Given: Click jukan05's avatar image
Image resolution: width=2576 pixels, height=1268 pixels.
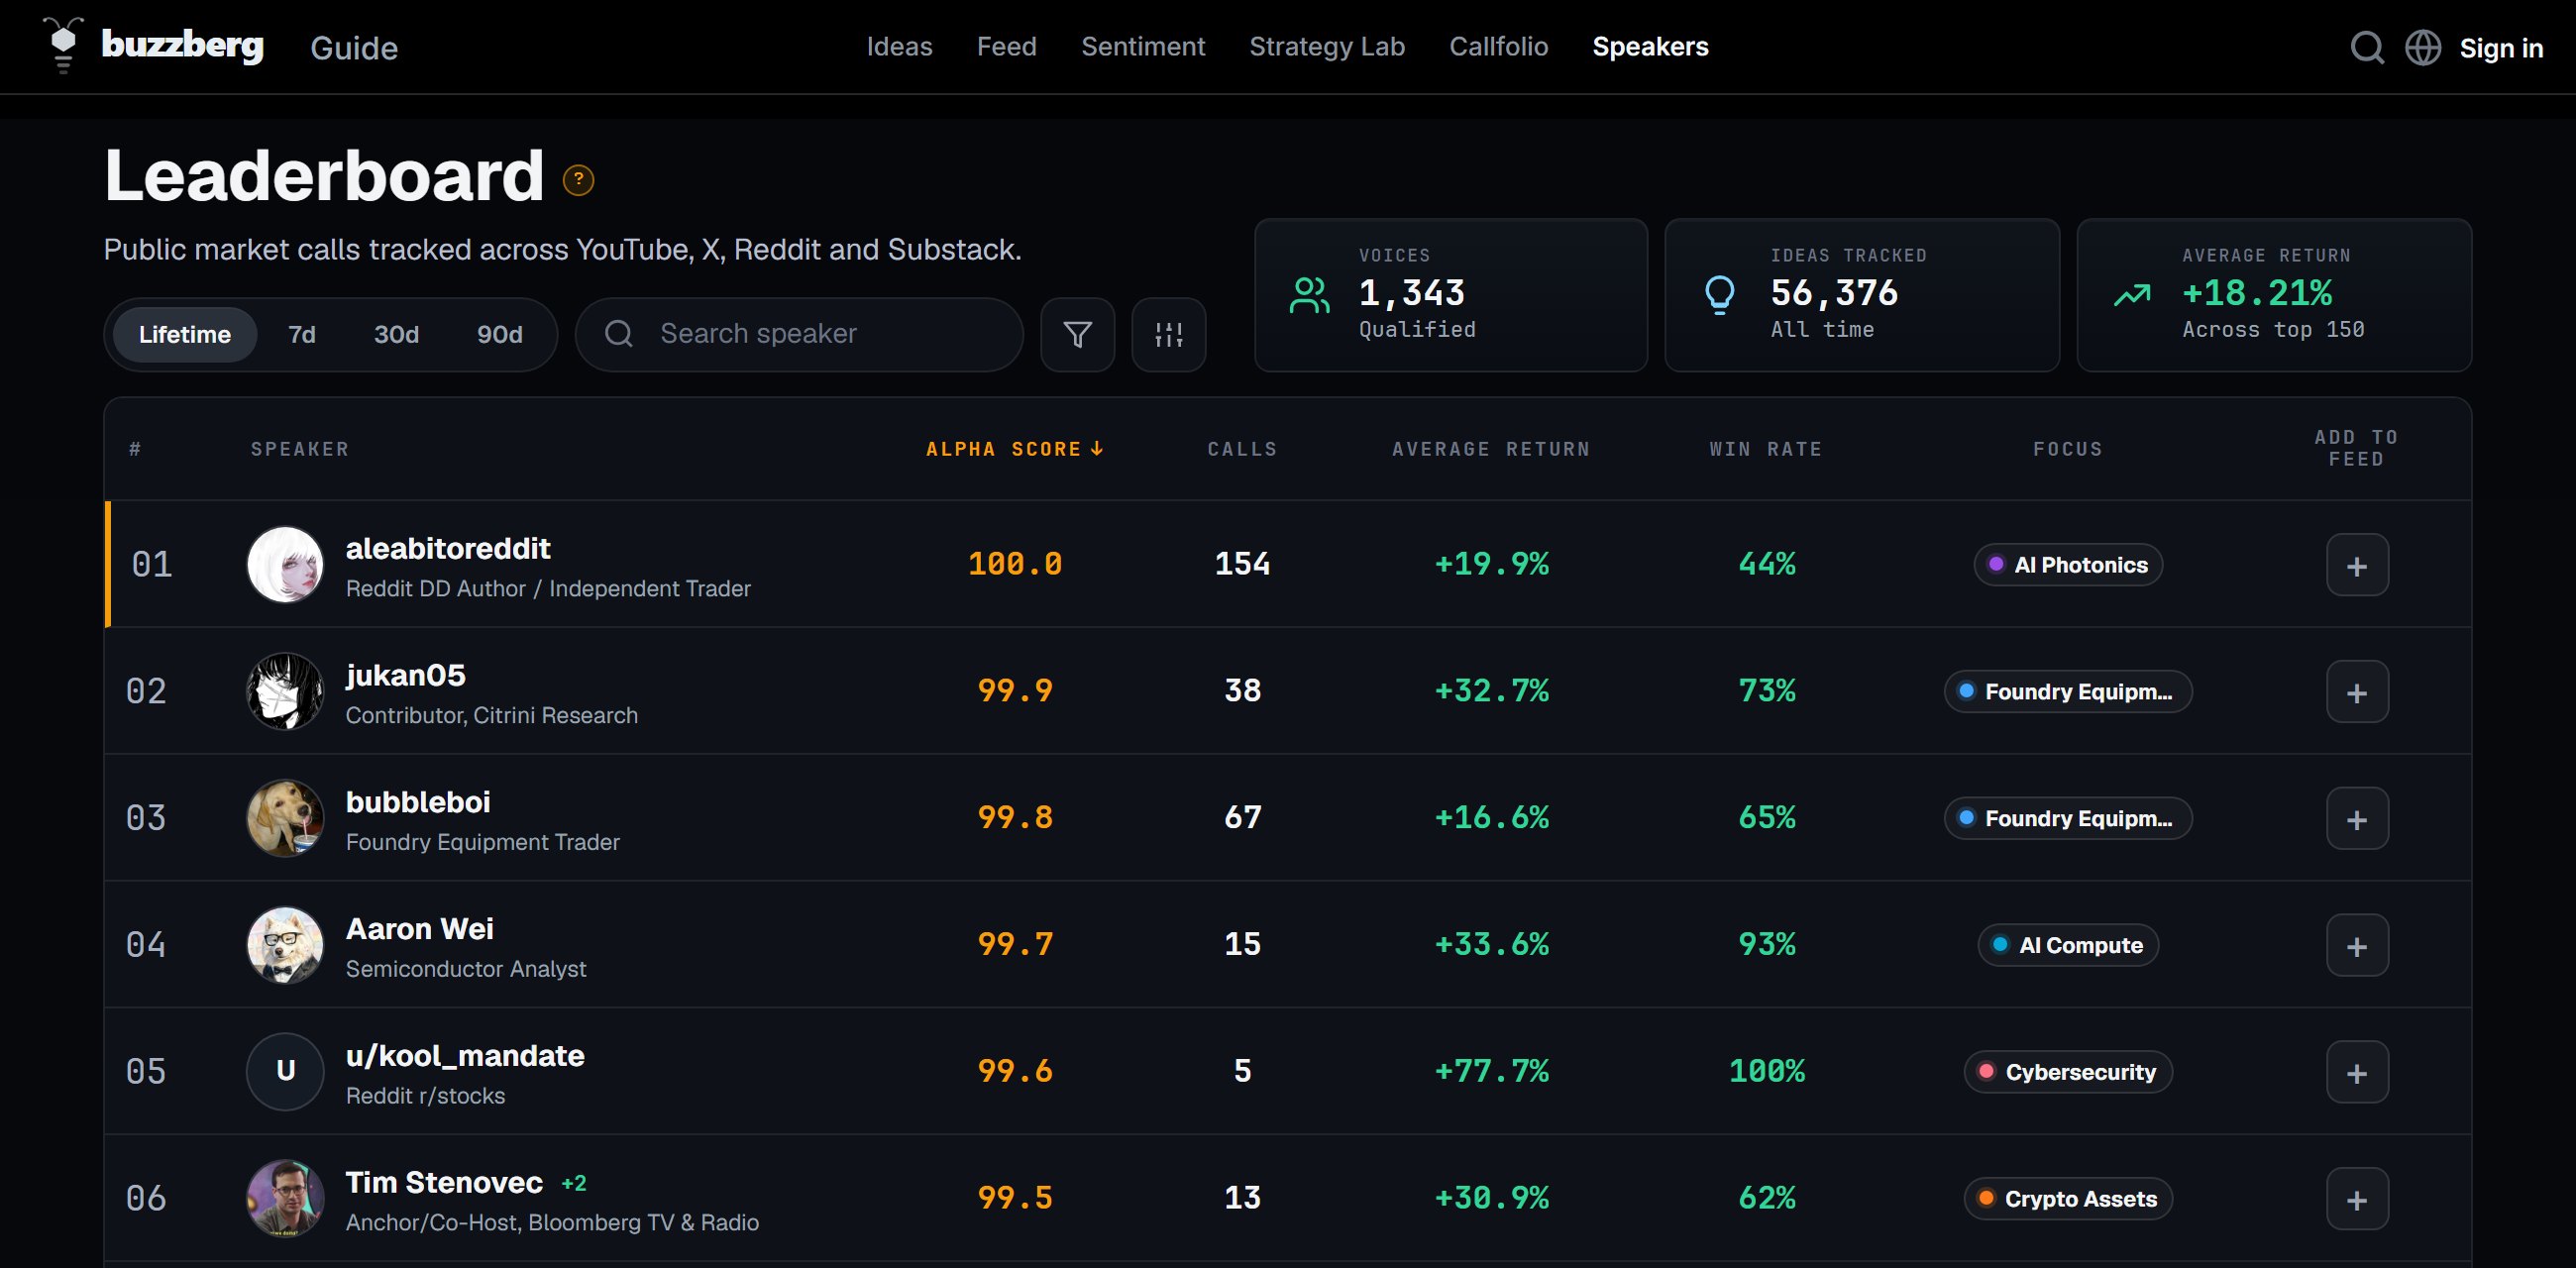Looking at the screenshot, I should 285,692.
